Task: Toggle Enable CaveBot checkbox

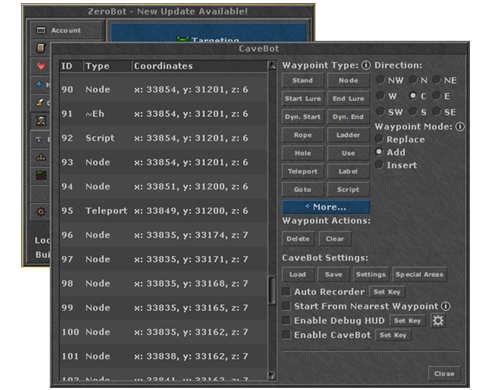Action: click(x=286, y=335)
